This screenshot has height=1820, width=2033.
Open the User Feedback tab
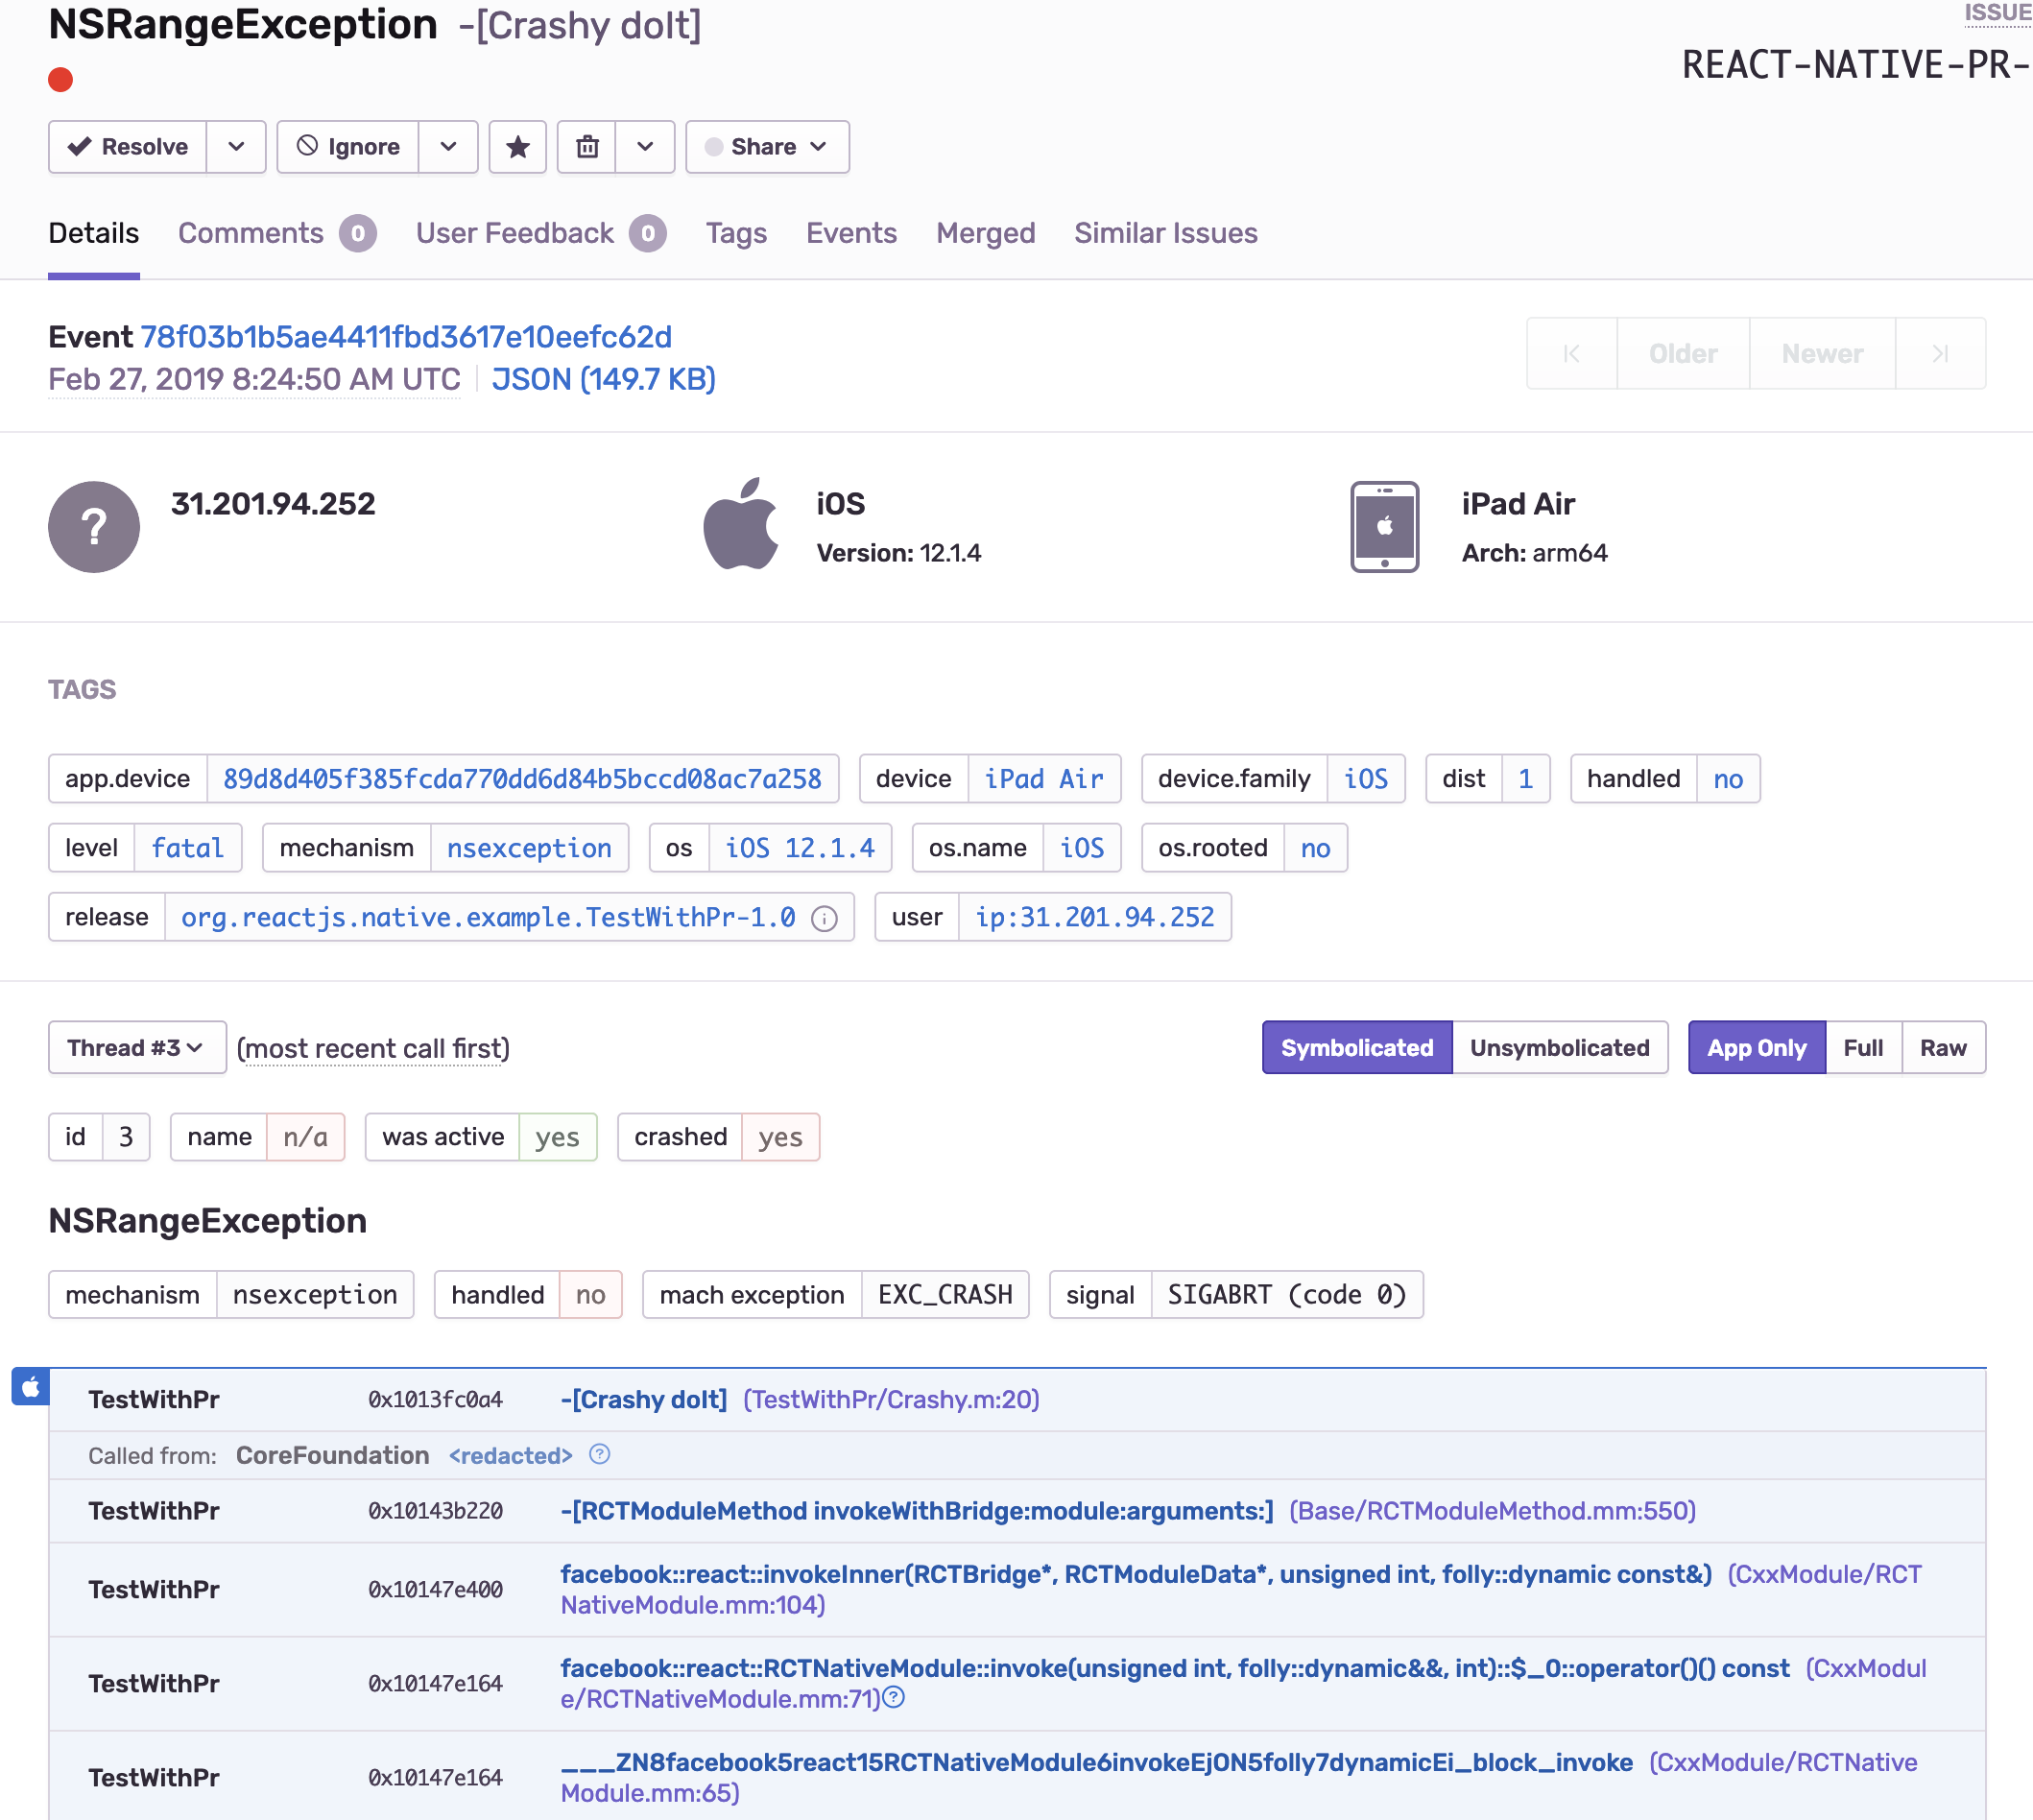[541, 233]
